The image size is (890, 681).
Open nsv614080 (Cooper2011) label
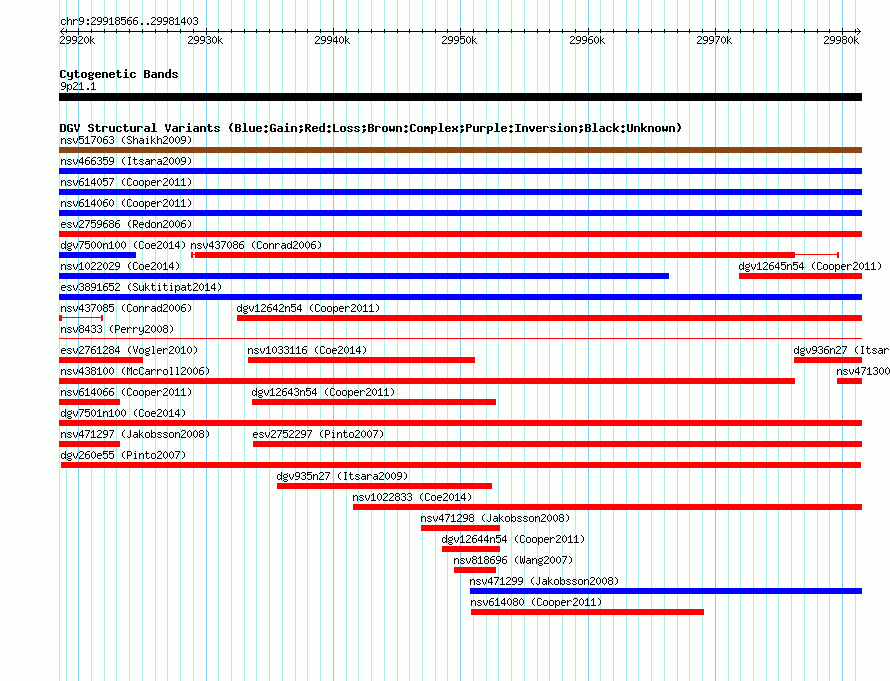pos(536,602)
